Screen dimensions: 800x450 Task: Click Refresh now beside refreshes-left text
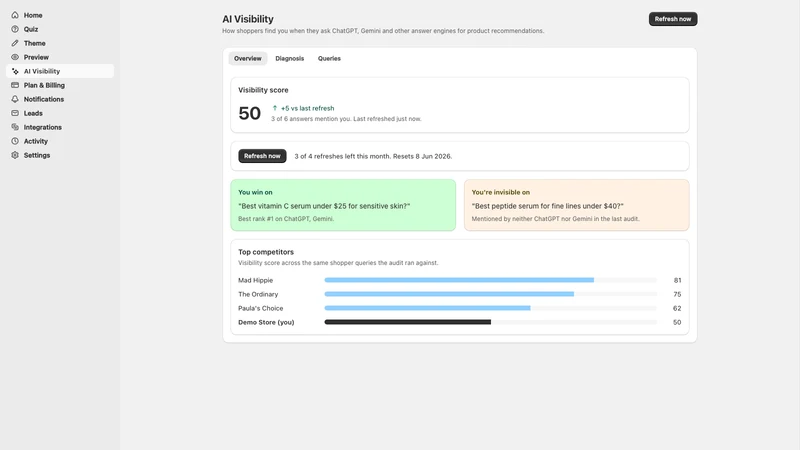click(262, 156)
